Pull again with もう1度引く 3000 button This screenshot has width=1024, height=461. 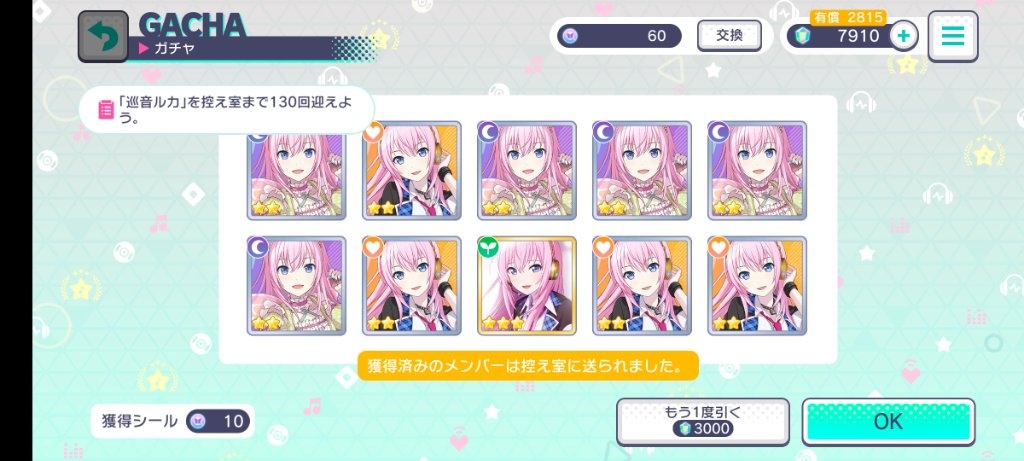pos(703,422)
